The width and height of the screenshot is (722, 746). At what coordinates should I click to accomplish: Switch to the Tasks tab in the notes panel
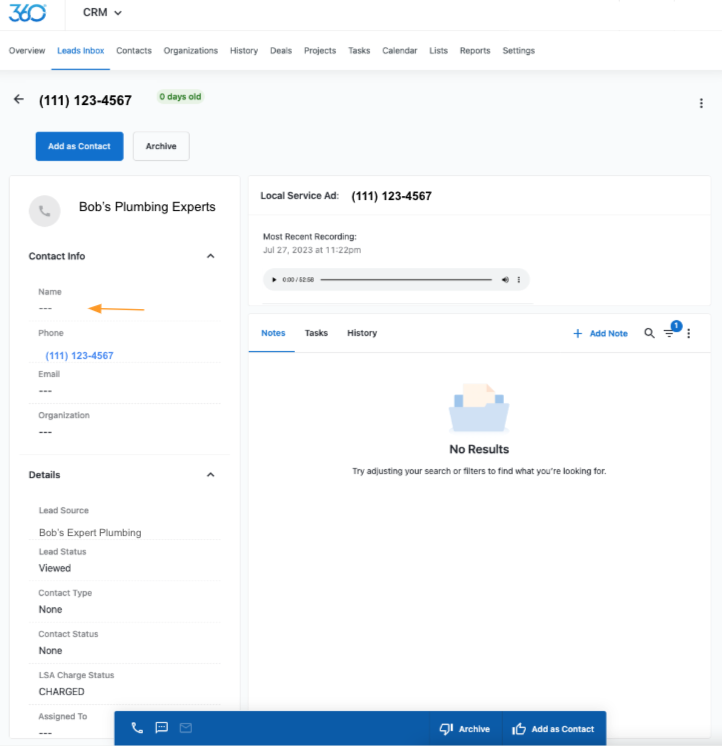pos(316,333)
